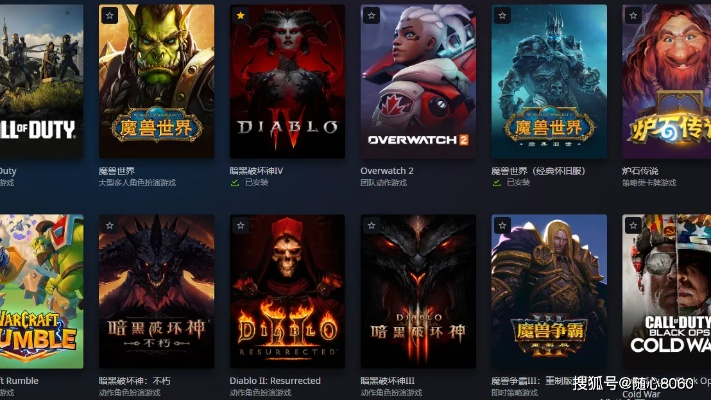Star the Call of Duty Cold War tile
Image resolution: width=711 pixels, height=400 pixels.
(633, 225)
